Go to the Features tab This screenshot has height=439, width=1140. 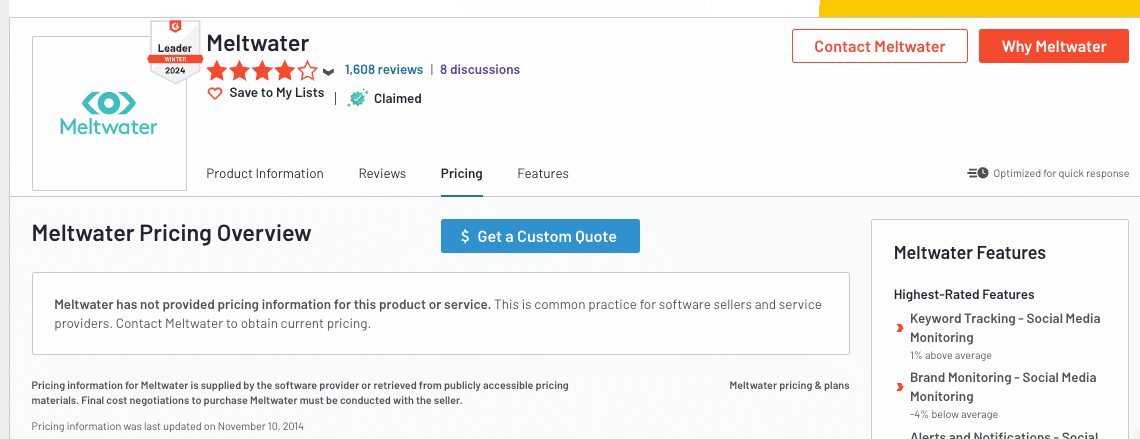click(x=543, y=173)
